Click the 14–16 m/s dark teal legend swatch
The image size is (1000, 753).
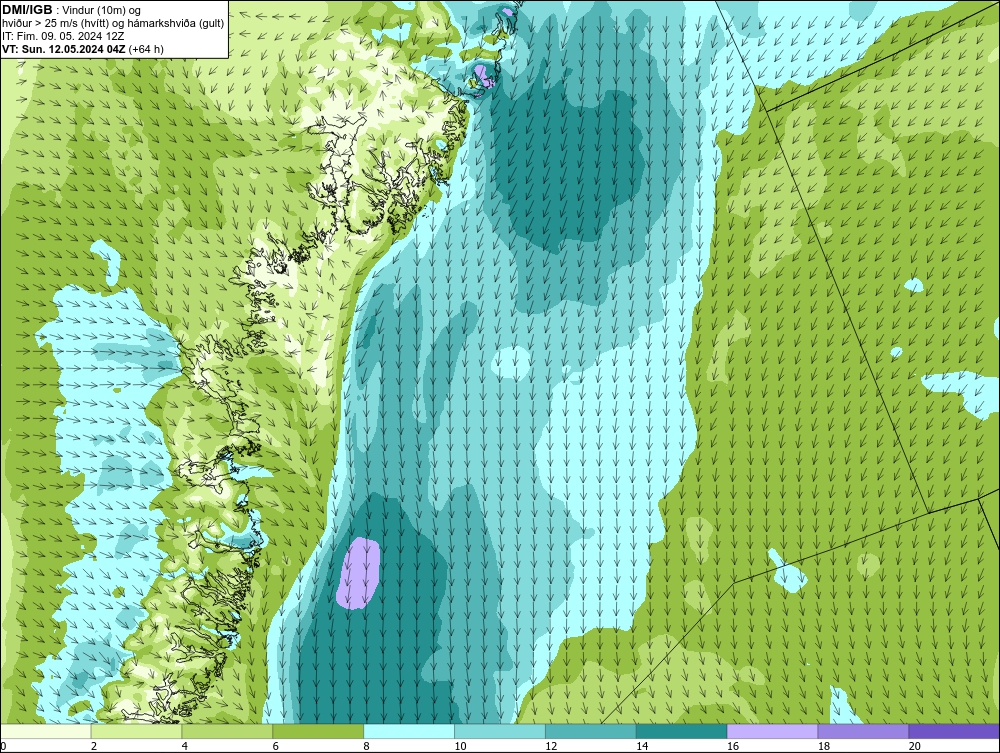tap(682, 731)
